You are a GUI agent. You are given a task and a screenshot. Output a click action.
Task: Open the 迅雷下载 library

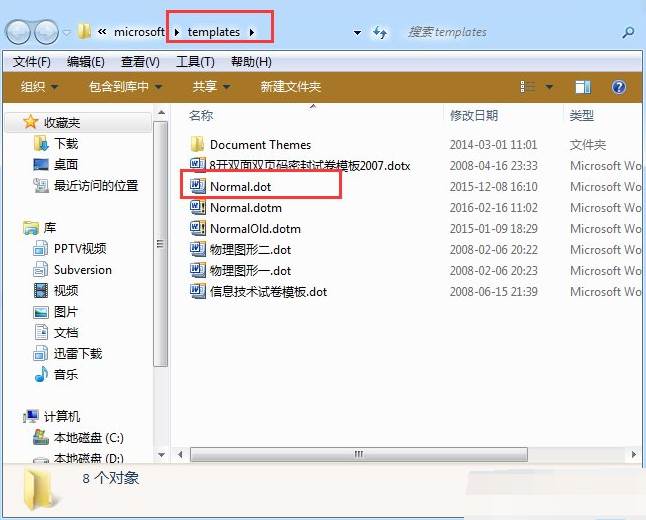[78, 354]
